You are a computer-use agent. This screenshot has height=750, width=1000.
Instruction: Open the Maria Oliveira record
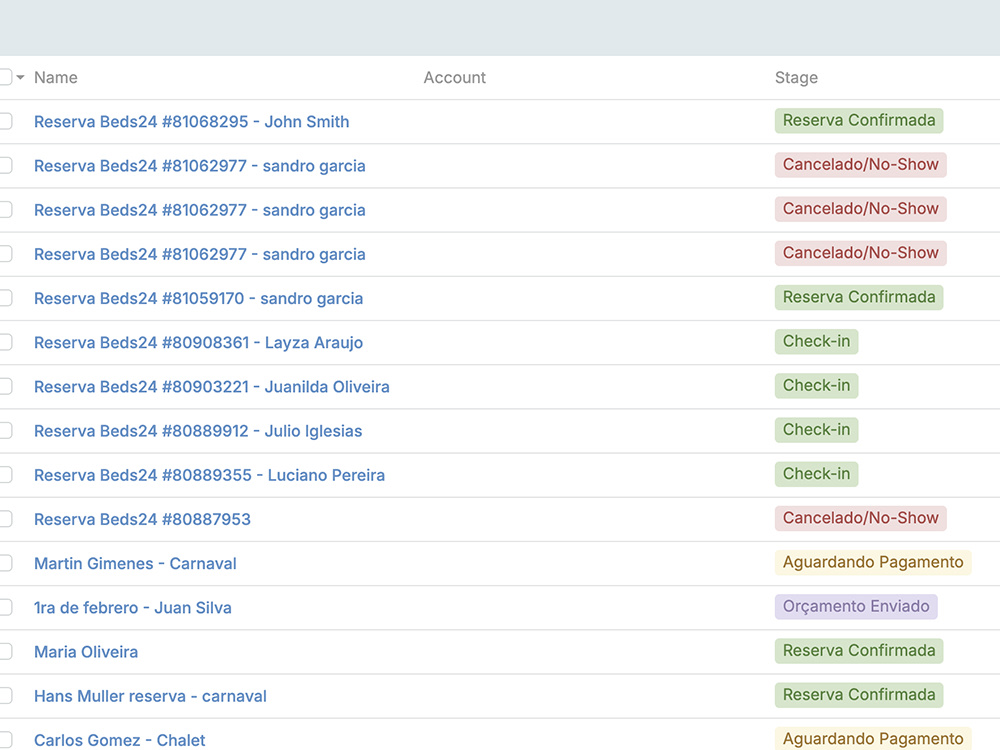86,652
